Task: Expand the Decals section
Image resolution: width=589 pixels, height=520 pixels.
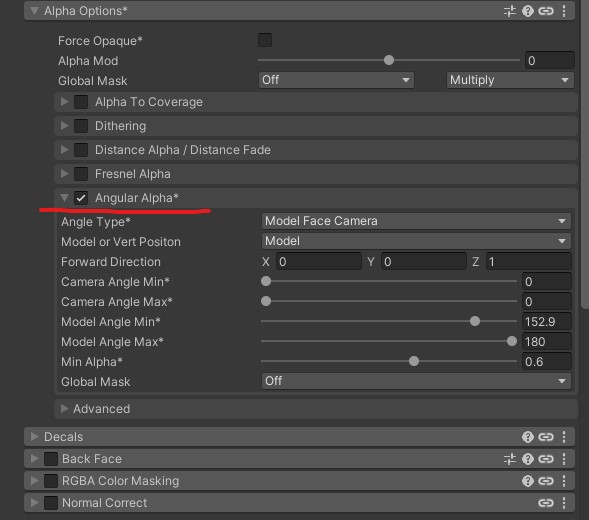Action: 34,437
